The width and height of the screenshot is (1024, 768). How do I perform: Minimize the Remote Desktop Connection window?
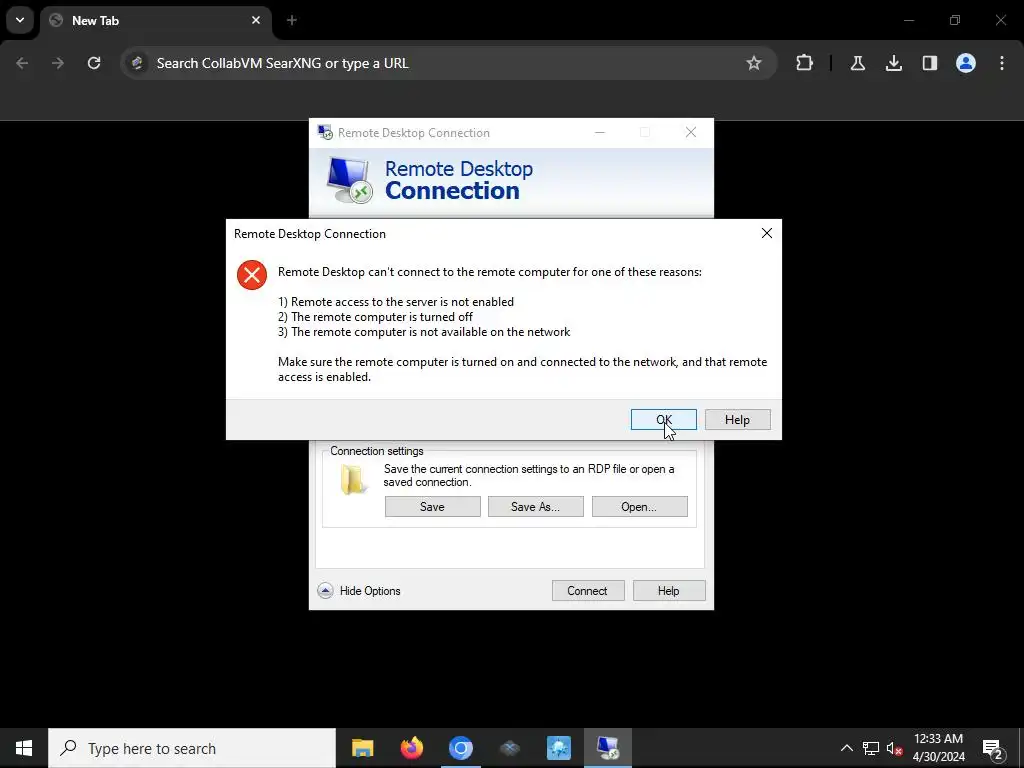(600, 133)
